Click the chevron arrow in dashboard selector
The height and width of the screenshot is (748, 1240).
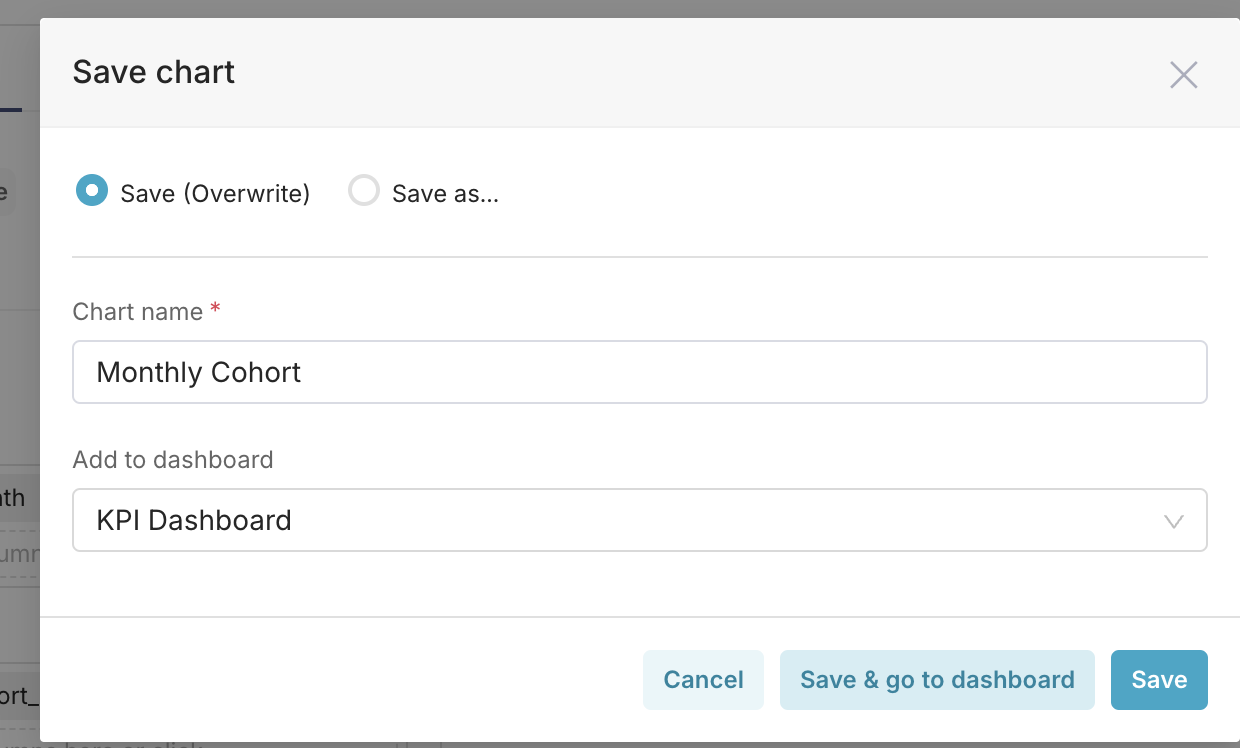(x=1174, y=521)
